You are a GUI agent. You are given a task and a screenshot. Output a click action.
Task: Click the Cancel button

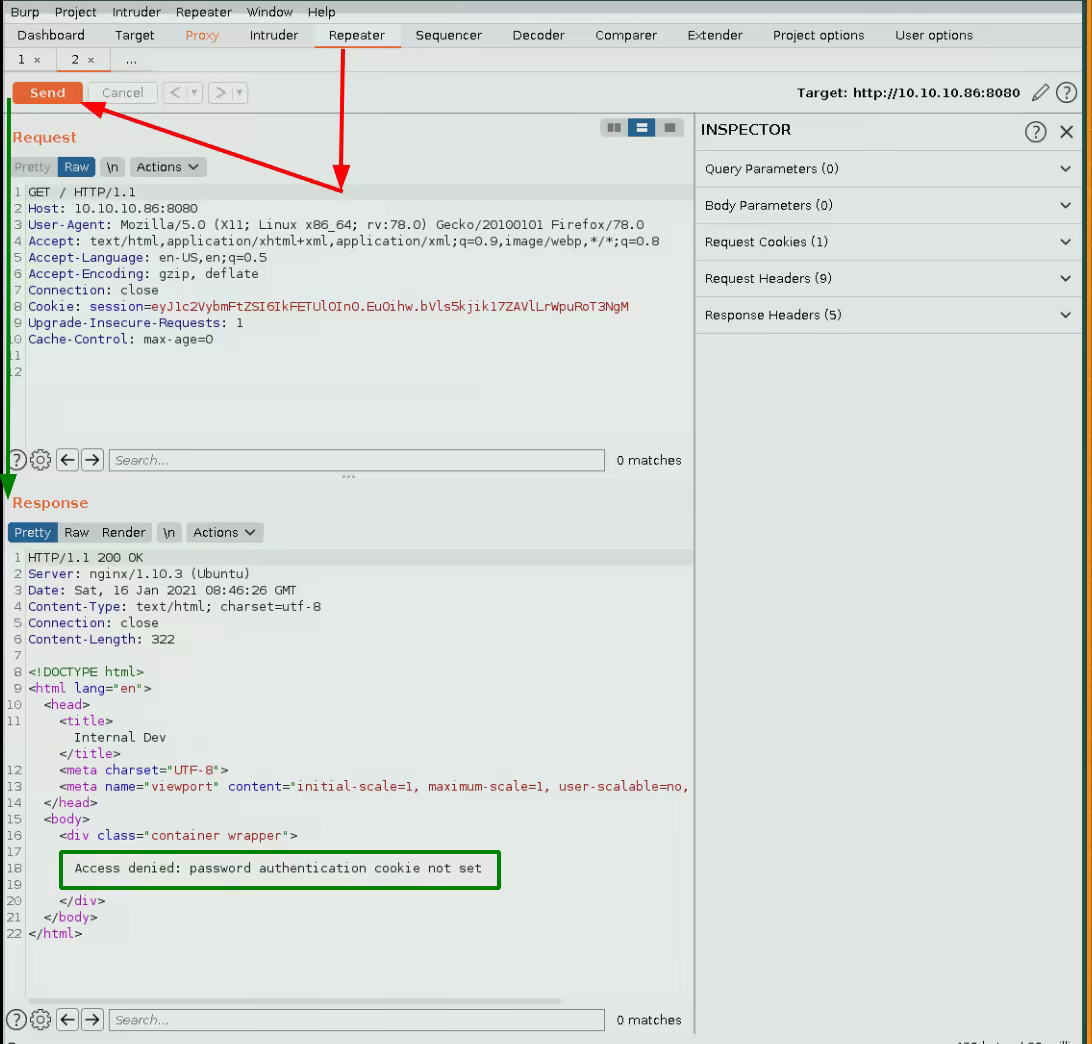tap(122, 93)
